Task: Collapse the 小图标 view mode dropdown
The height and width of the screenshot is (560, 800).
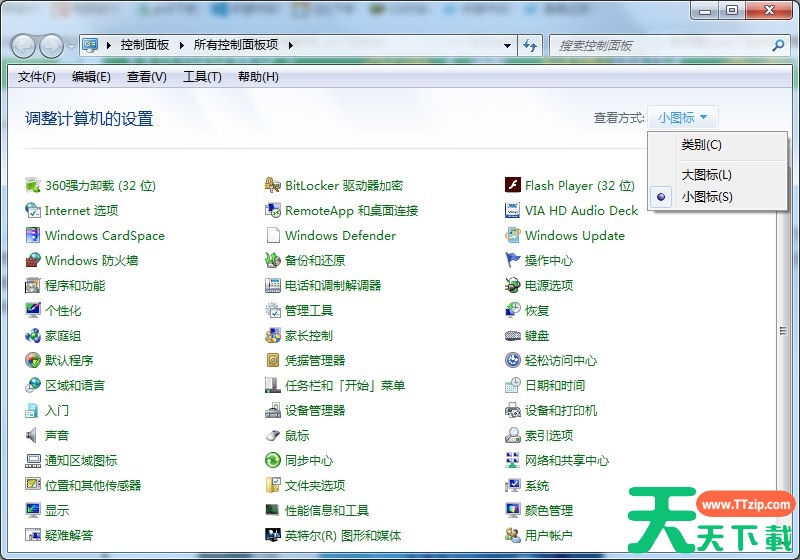Action: (683, 118)
